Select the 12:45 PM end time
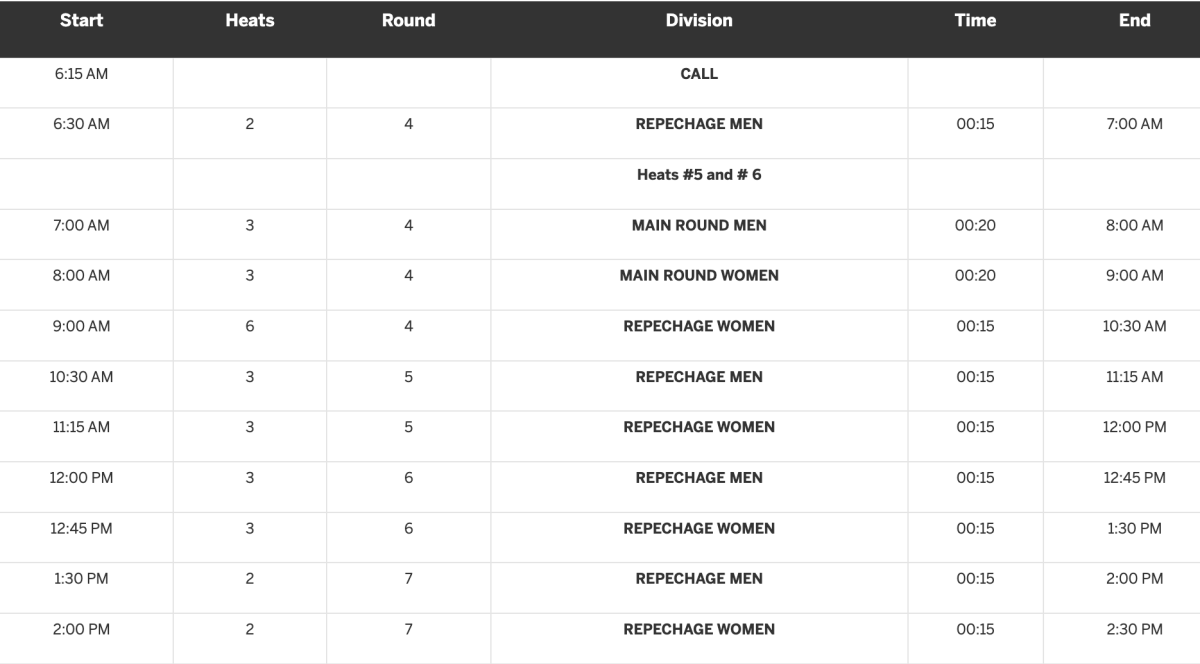Screen dimensions: 1200x664 coord(1134,478)
